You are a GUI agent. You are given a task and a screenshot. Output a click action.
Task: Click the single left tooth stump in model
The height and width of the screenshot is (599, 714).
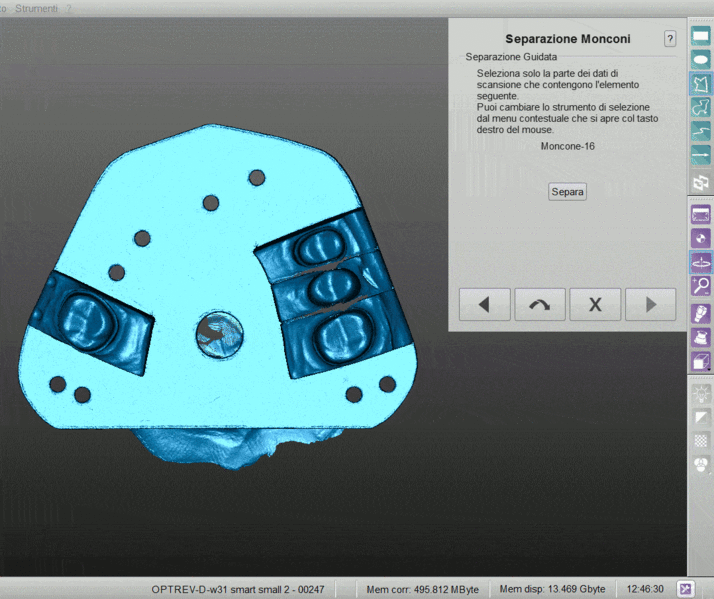(x=87, y=322)
